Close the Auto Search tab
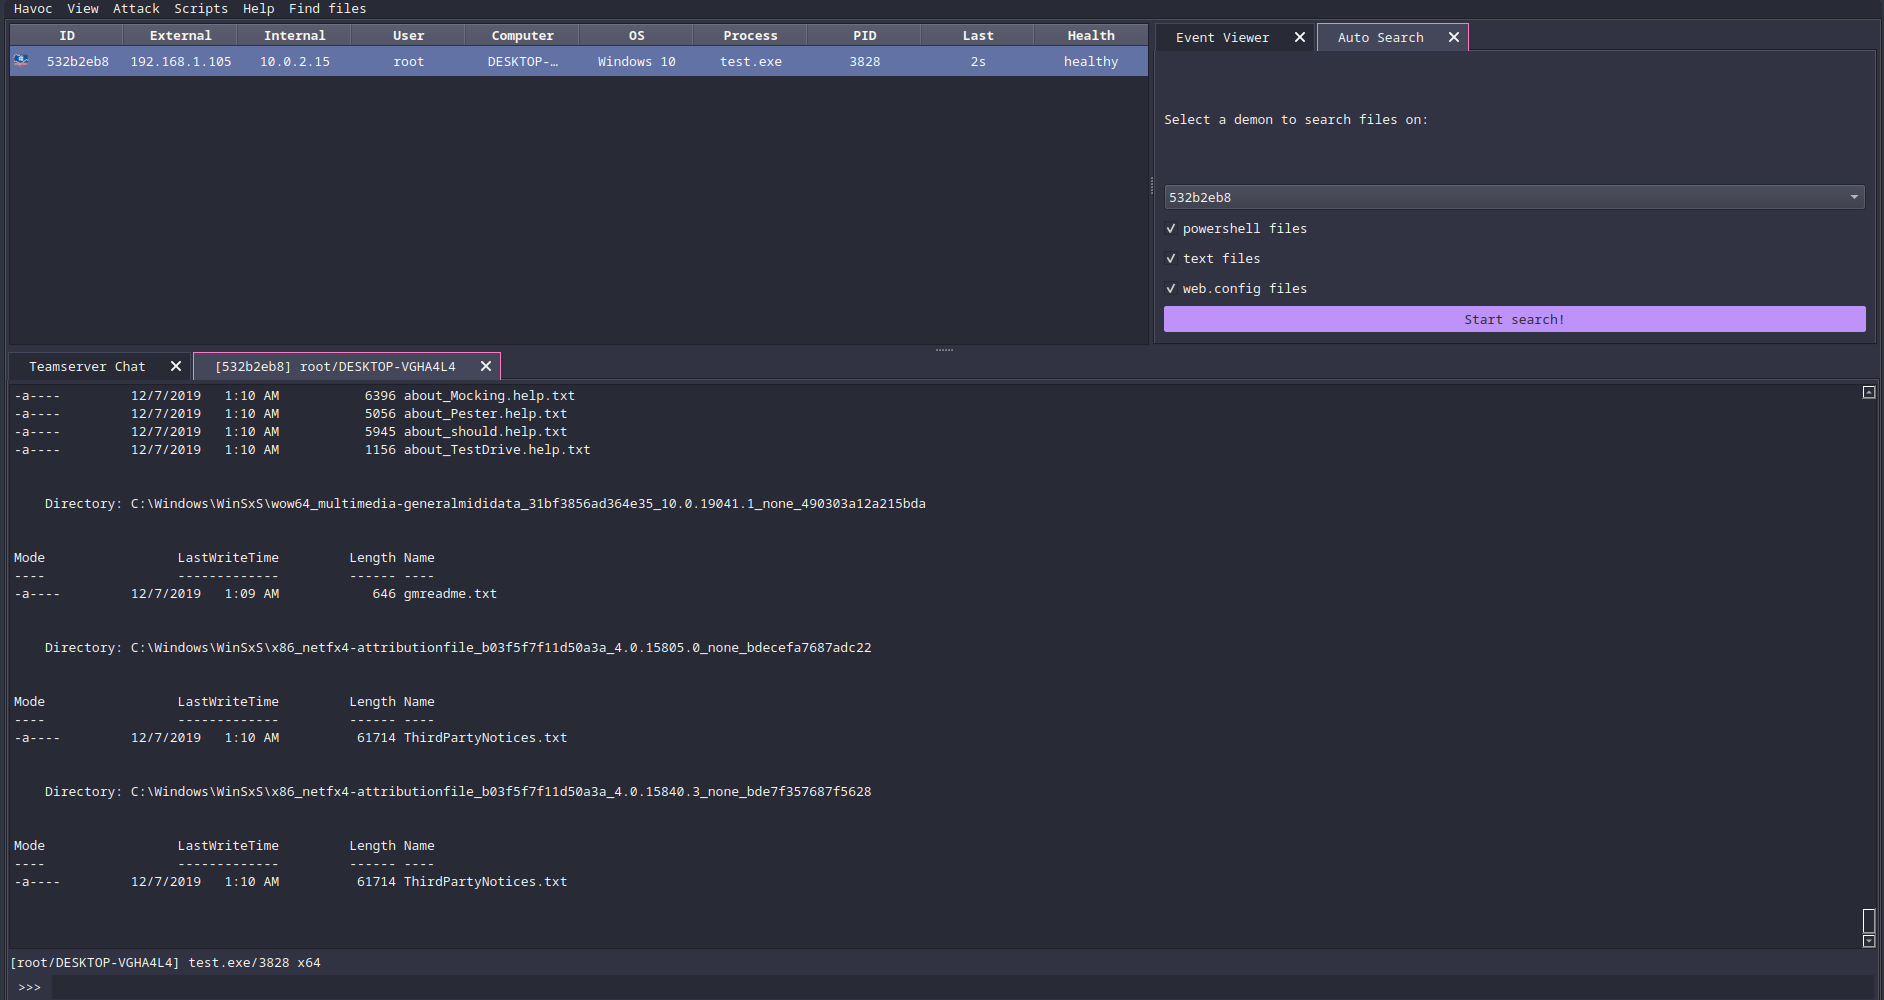Viewport: 1884px width, 1000px height. tap(1454, 37)
